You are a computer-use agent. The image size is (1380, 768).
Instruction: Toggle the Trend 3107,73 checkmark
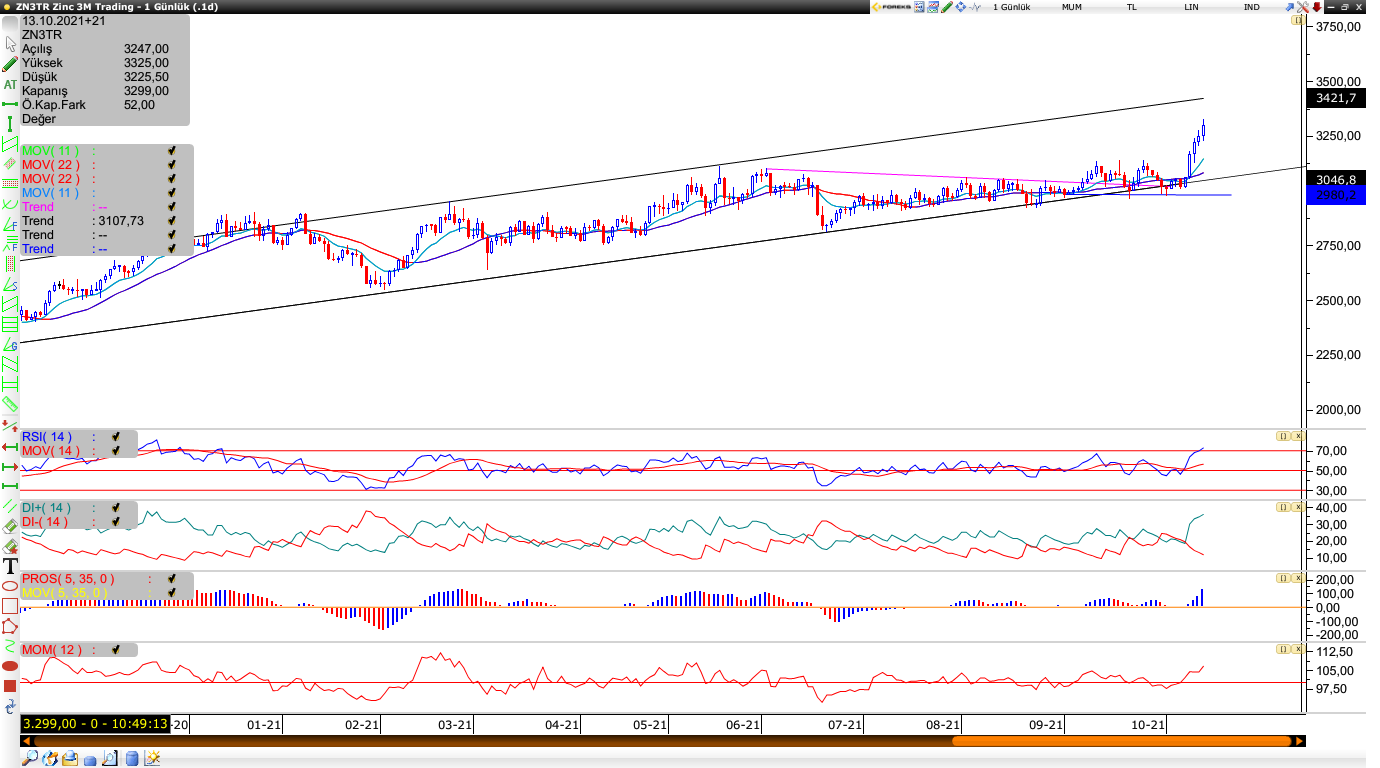point(172,221)
